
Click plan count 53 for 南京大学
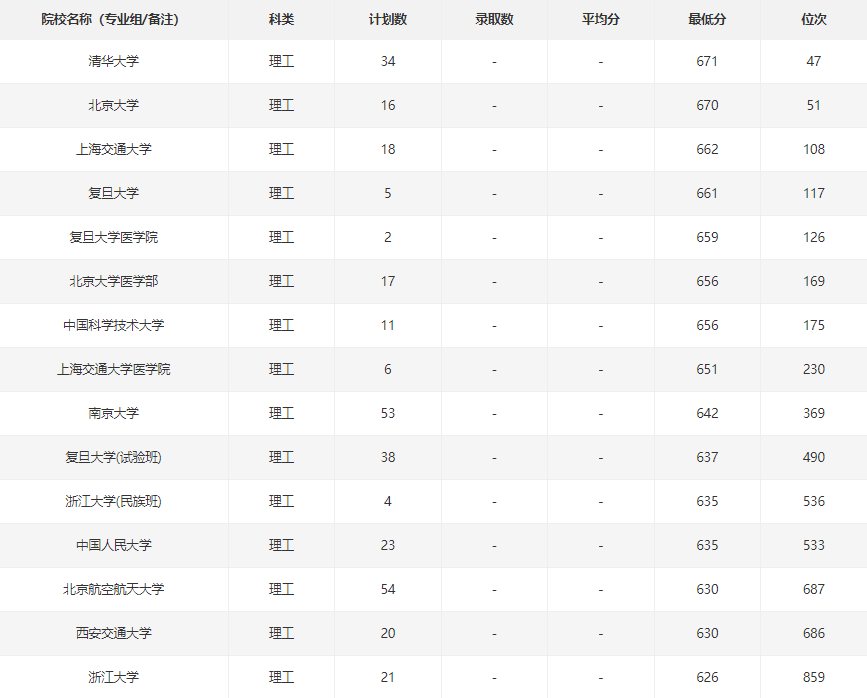[x=388, y=413]
